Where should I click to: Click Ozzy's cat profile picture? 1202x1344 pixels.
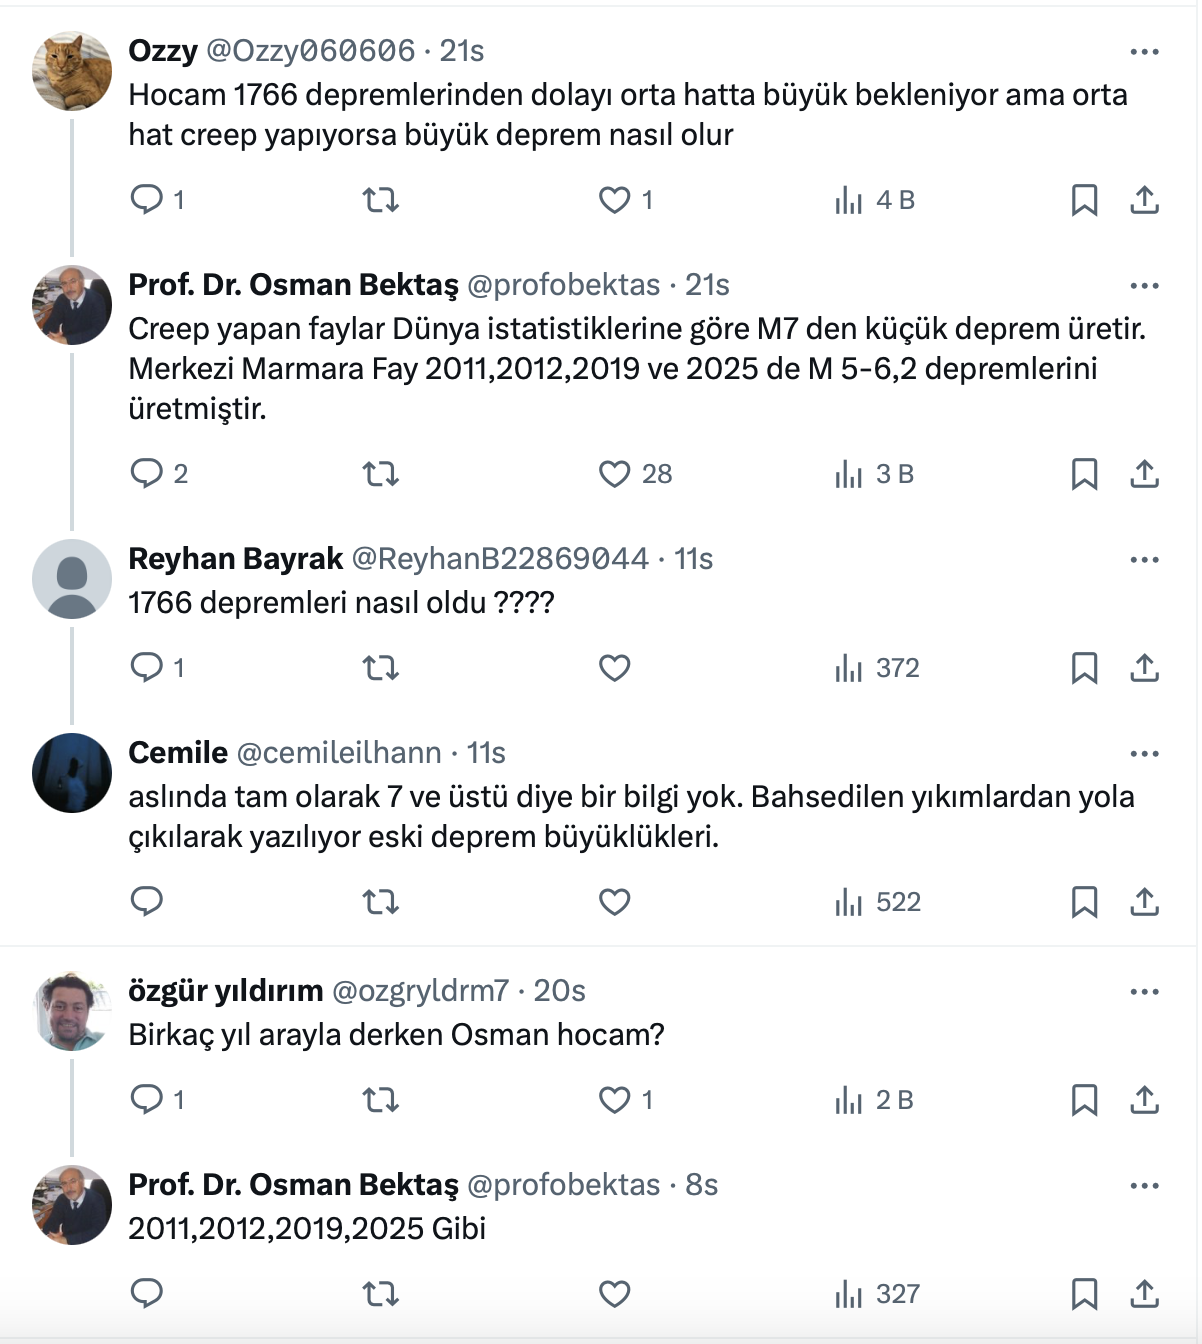pyautogui.click(x=72, y=70)
